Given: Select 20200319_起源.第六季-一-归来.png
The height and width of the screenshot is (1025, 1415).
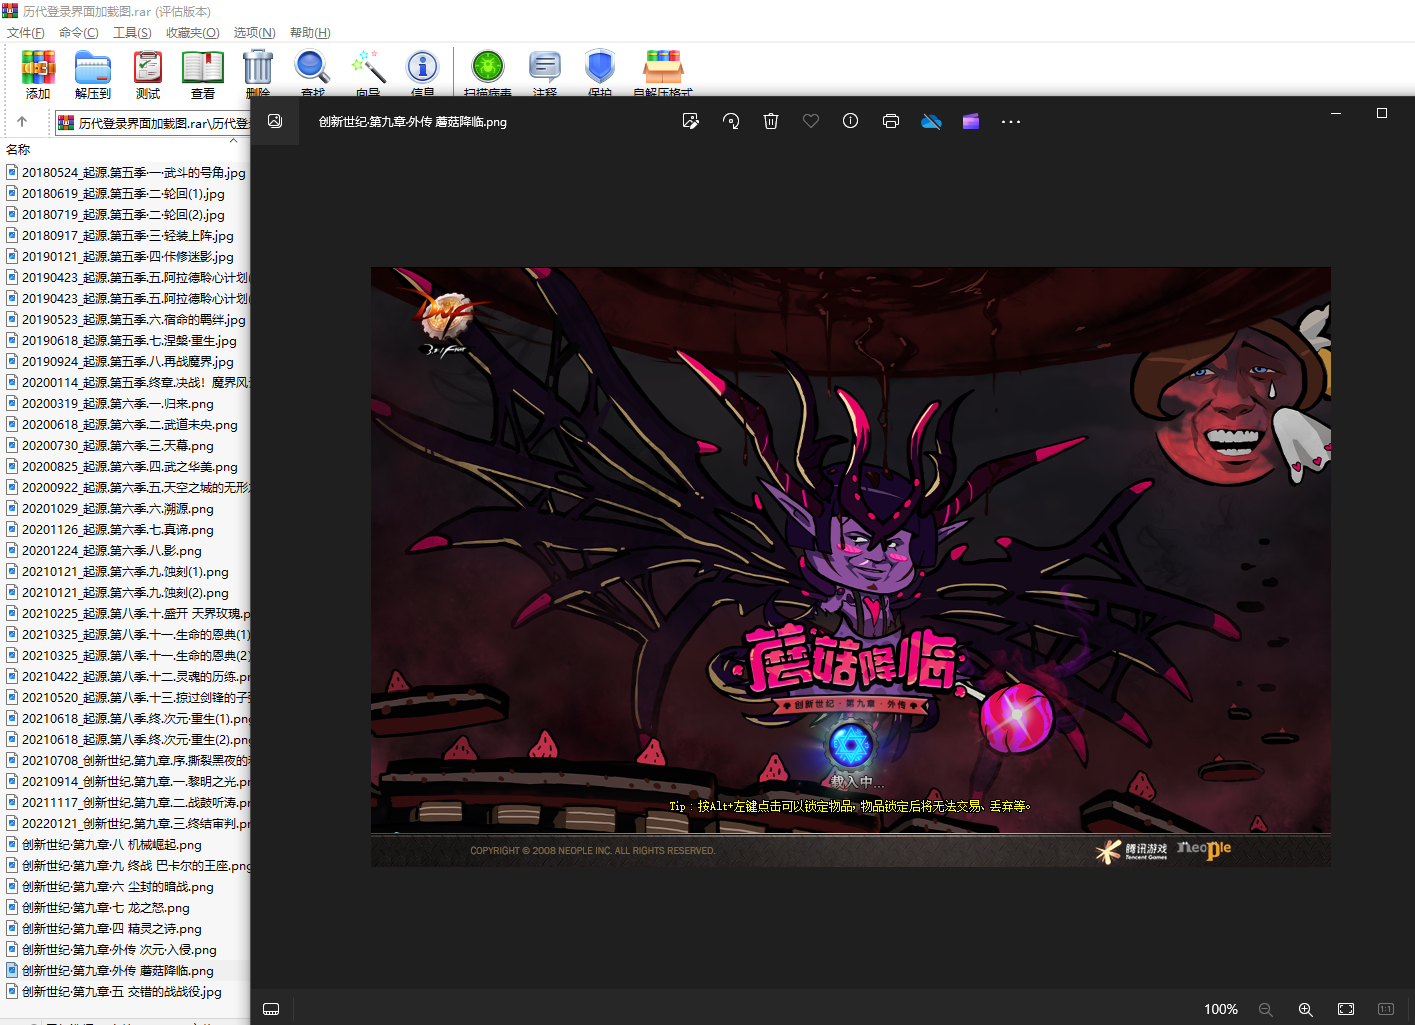Looking at the screenshot, I should [x=110, y=404].
